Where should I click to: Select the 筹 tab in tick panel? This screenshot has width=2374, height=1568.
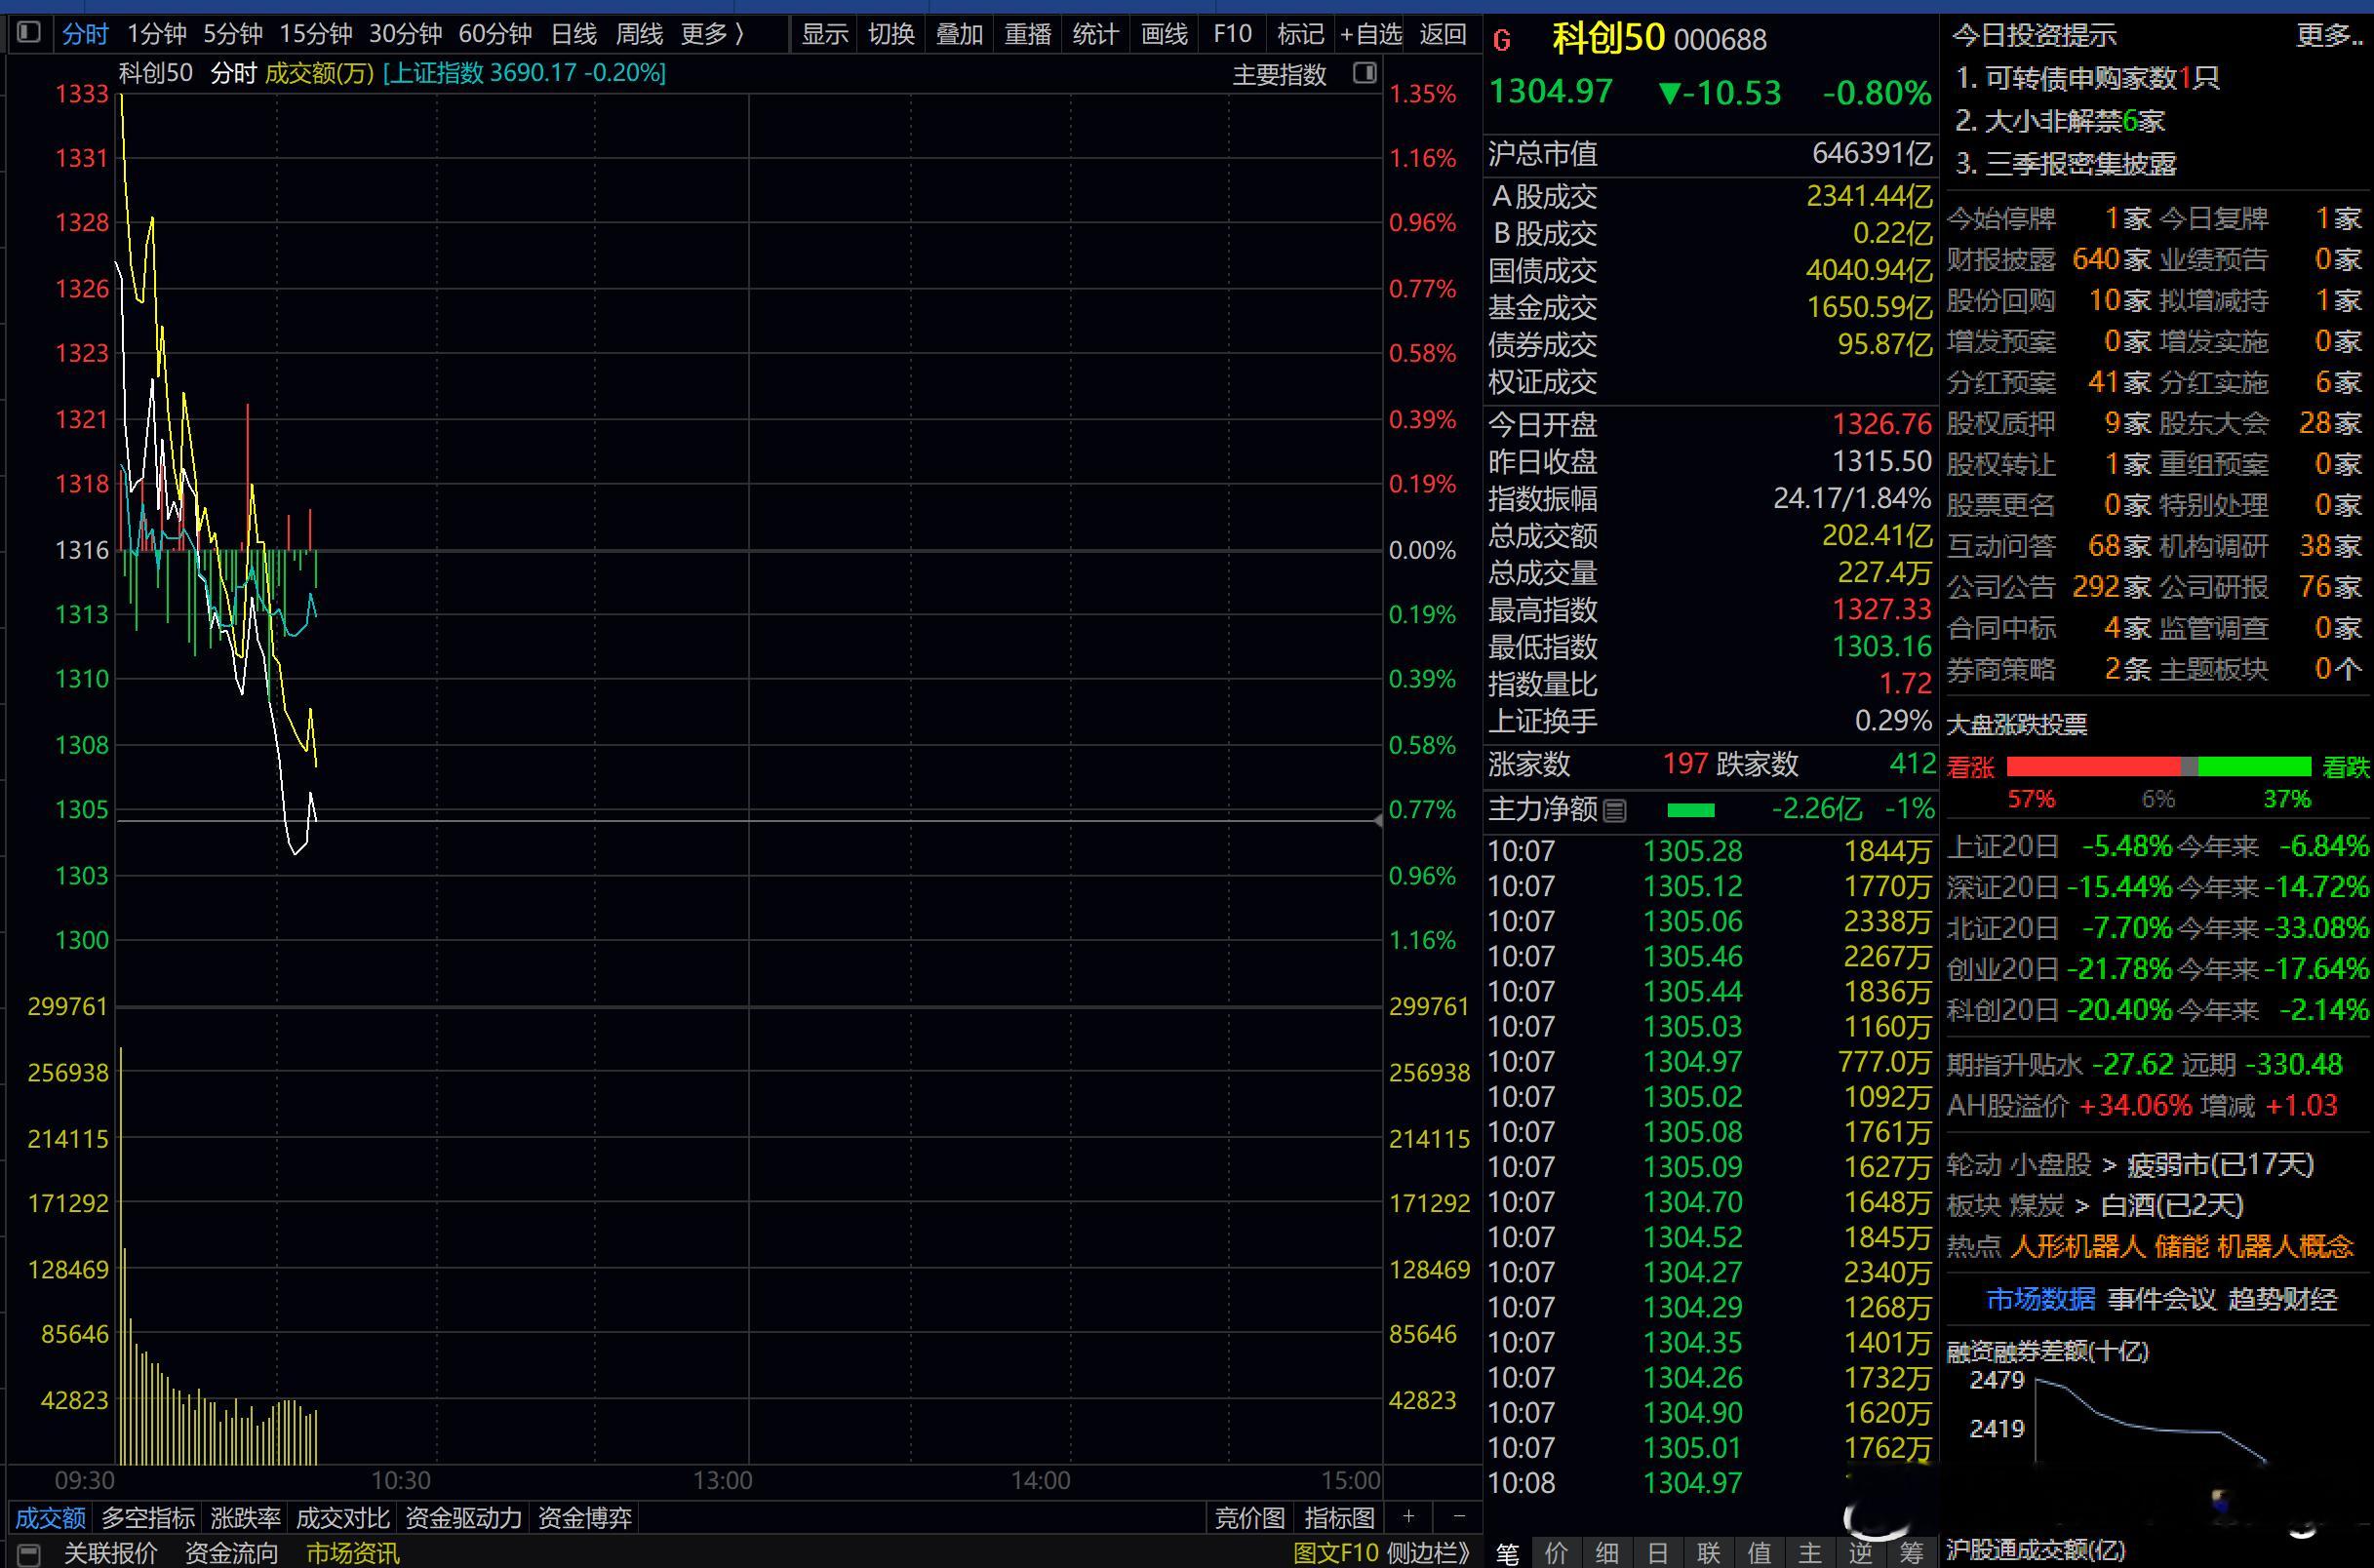1911,1553
